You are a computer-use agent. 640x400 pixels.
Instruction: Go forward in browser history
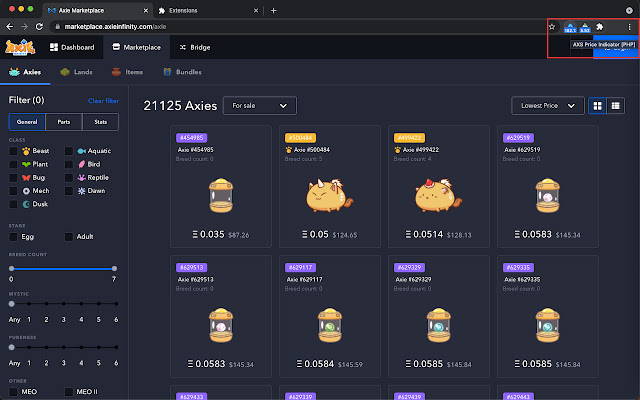coord(24,27)
